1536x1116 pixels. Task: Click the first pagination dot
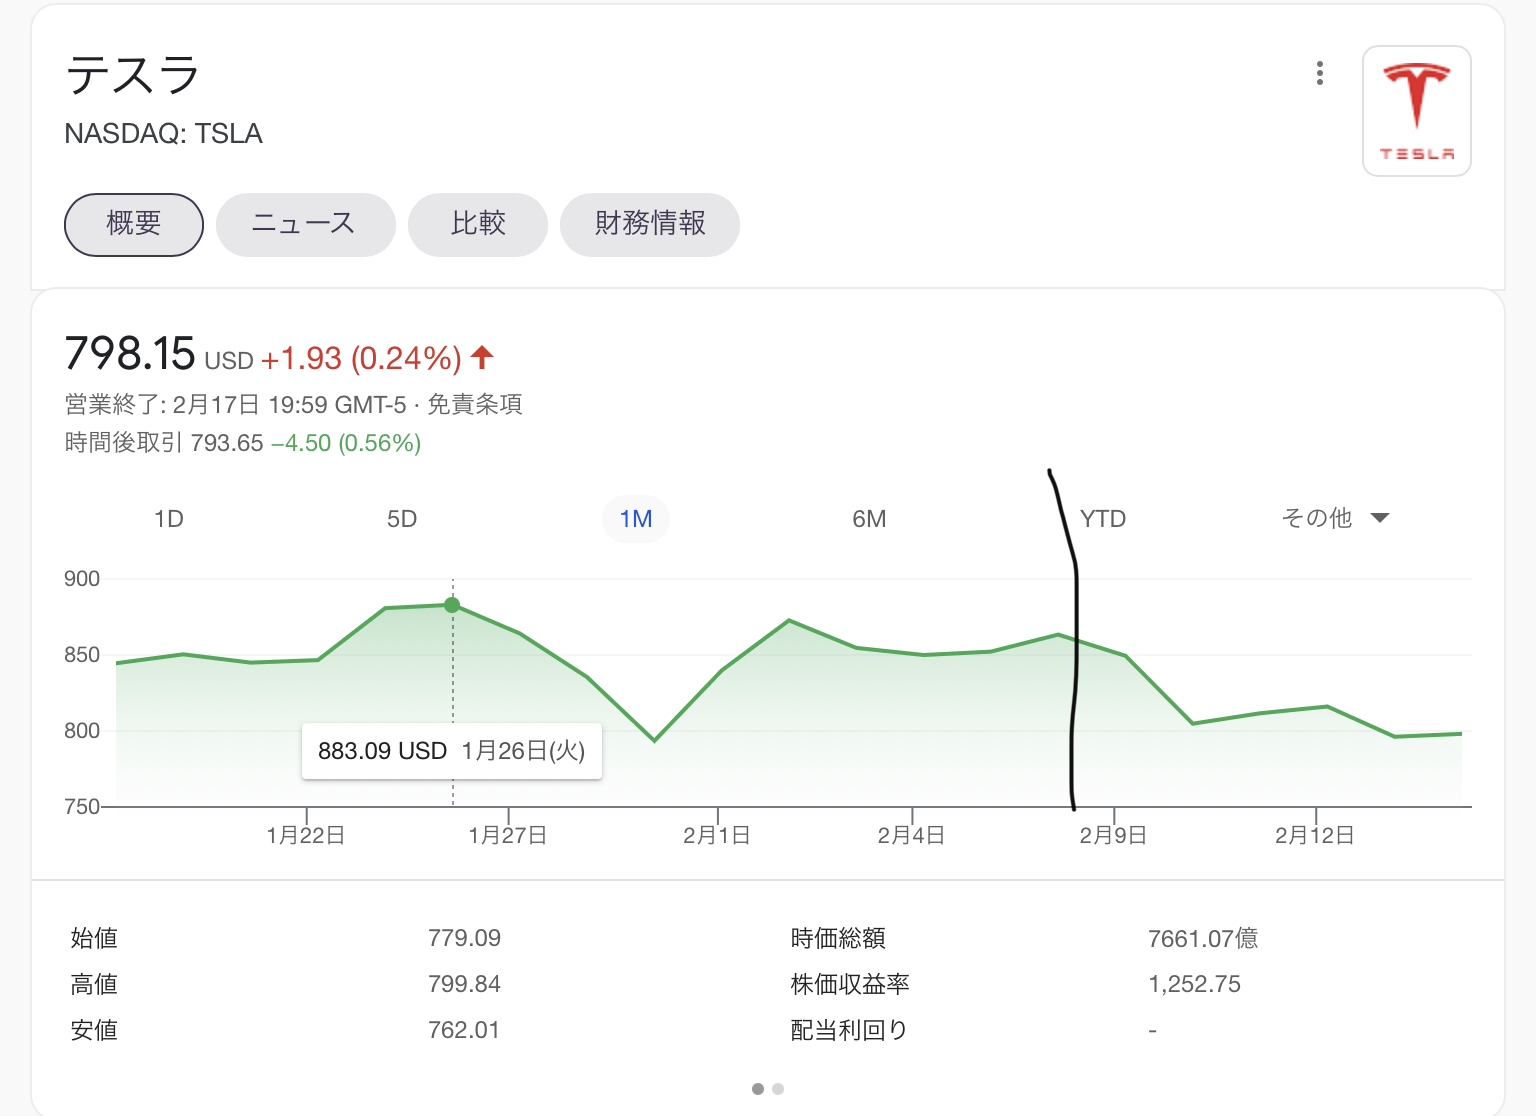pyautogui.click(x=758, y=1089)
